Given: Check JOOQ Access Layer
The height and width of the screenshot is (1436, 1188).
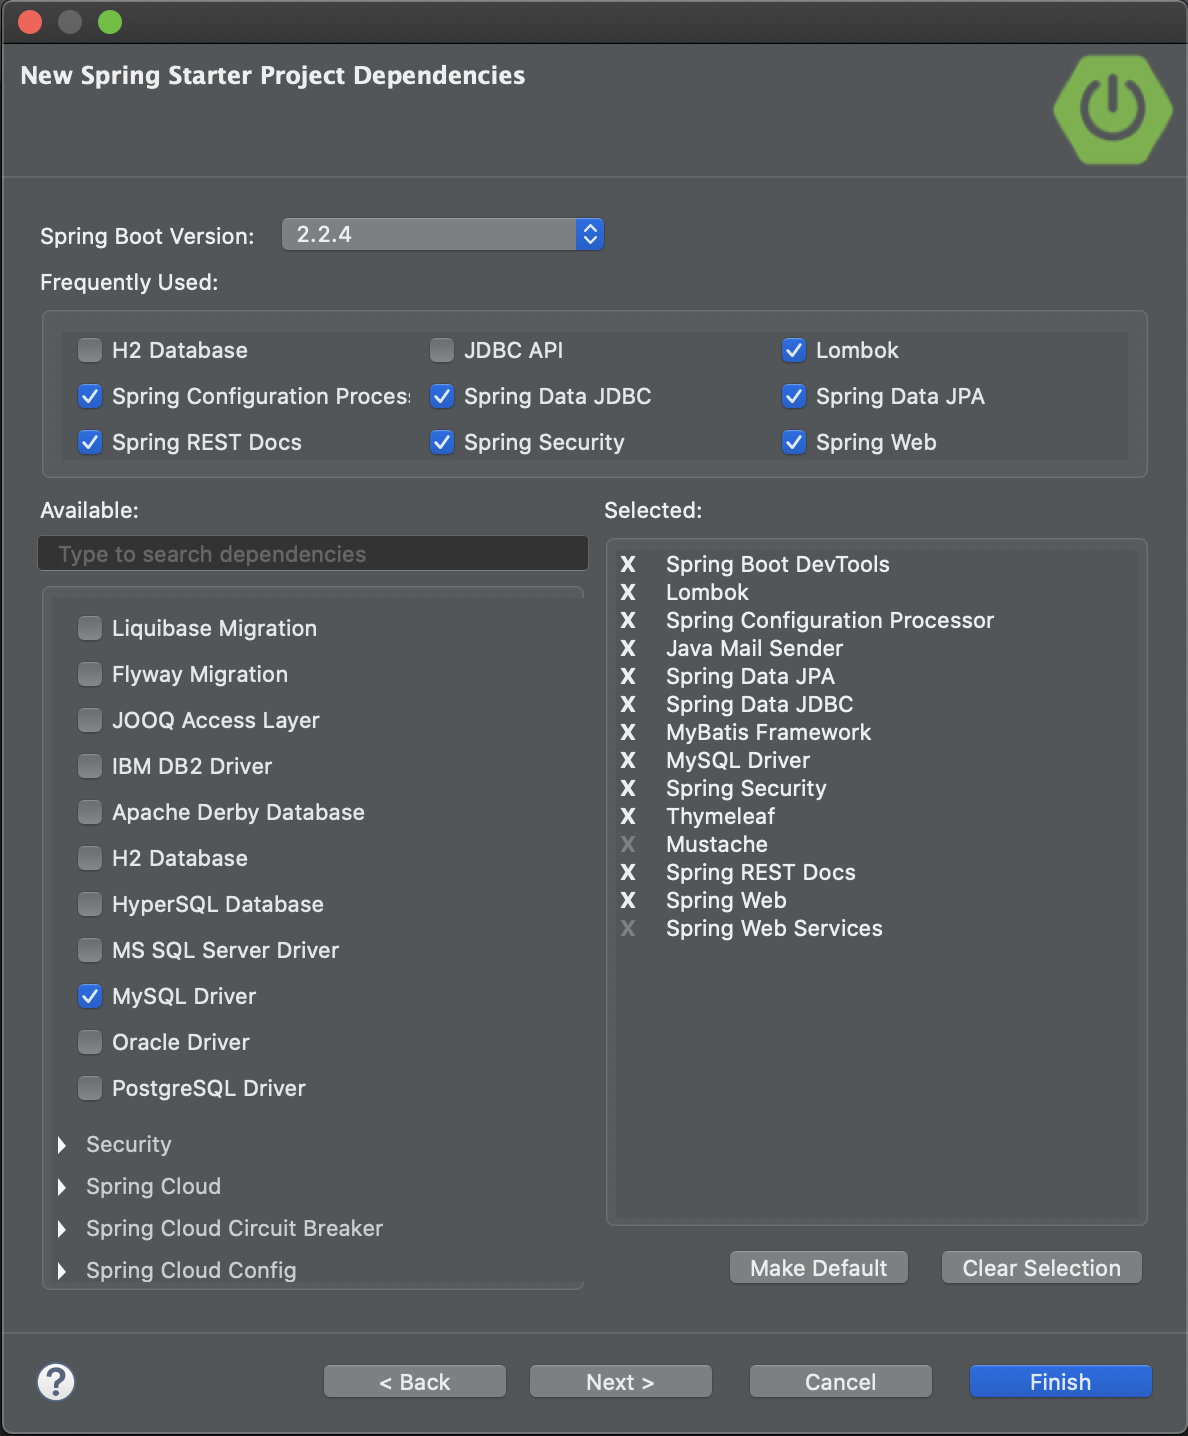Looking at the screenshot, I should [90, 720].
